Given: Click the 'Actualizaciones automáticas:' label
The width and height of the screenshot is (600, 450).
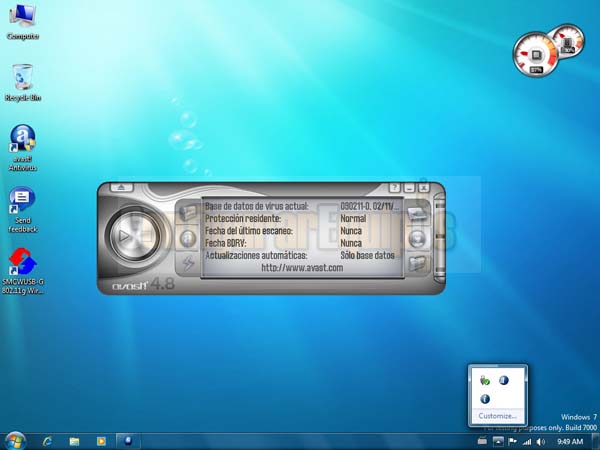Looking at the screenshot, I should tap(256, 255).
